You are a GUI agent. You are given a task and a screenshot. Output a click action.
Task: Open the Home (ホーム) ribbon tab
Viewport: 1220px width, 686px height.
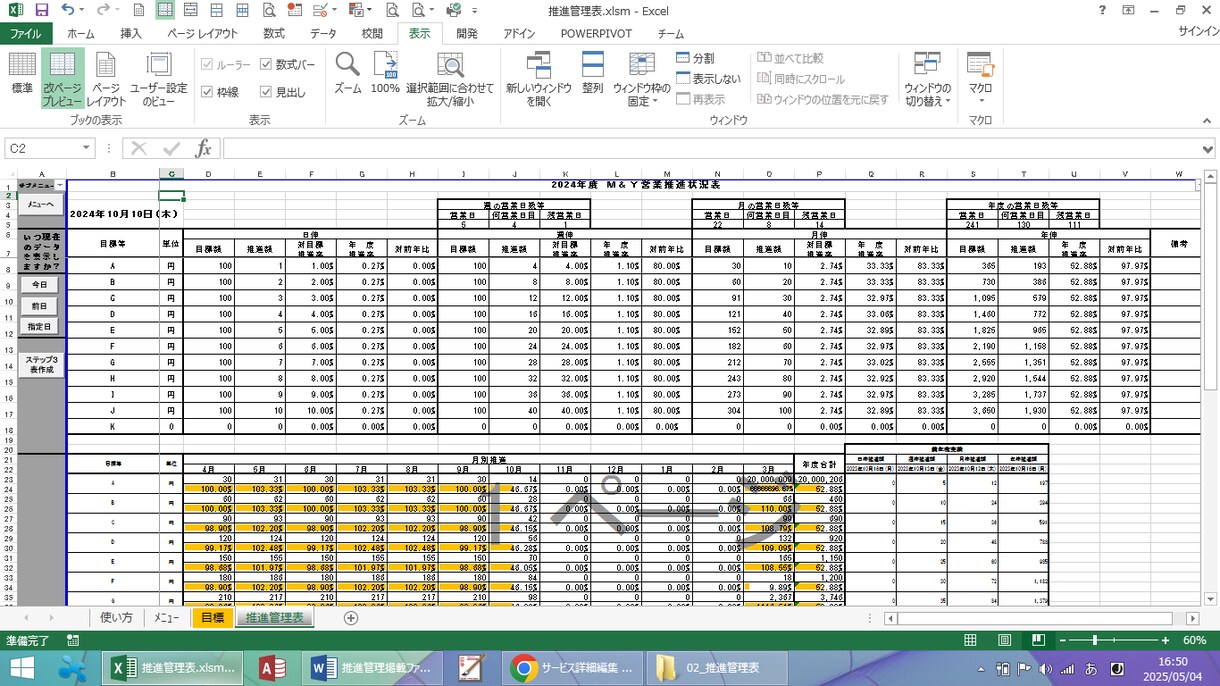click(81, 33)
